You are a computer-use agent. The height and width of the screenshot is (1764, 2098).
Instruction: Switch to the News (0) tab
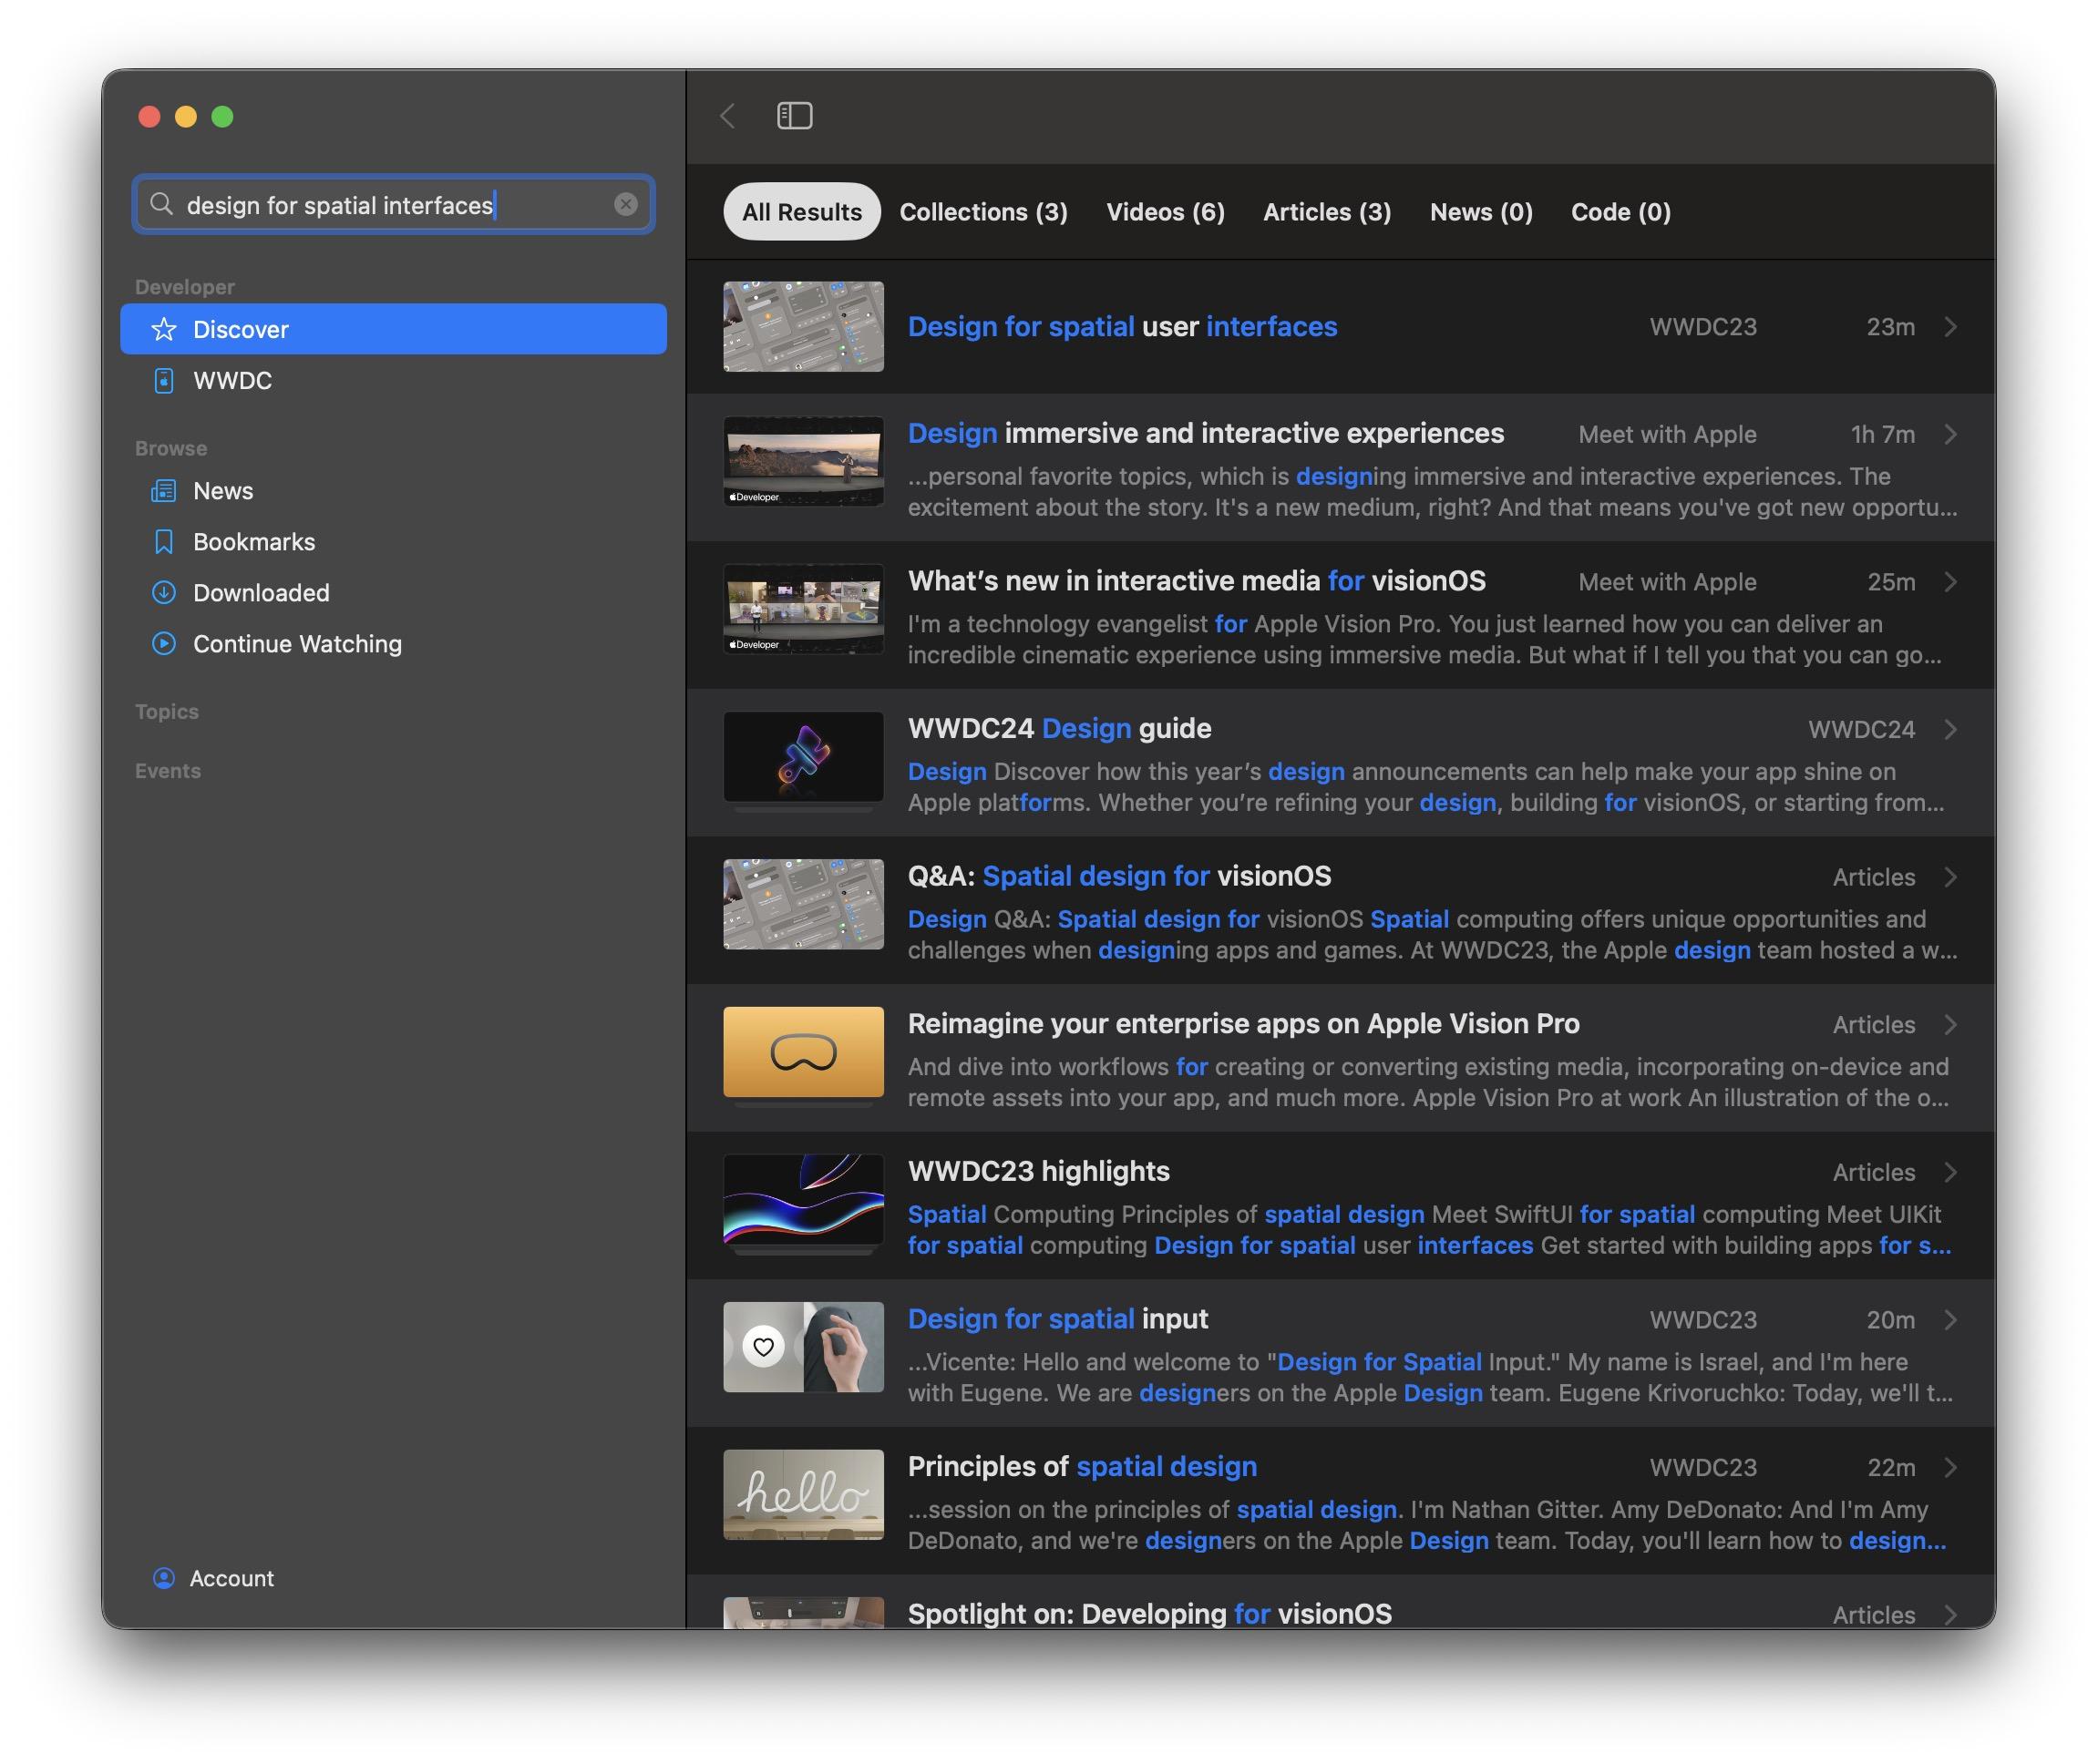(x=1482, y=211)
